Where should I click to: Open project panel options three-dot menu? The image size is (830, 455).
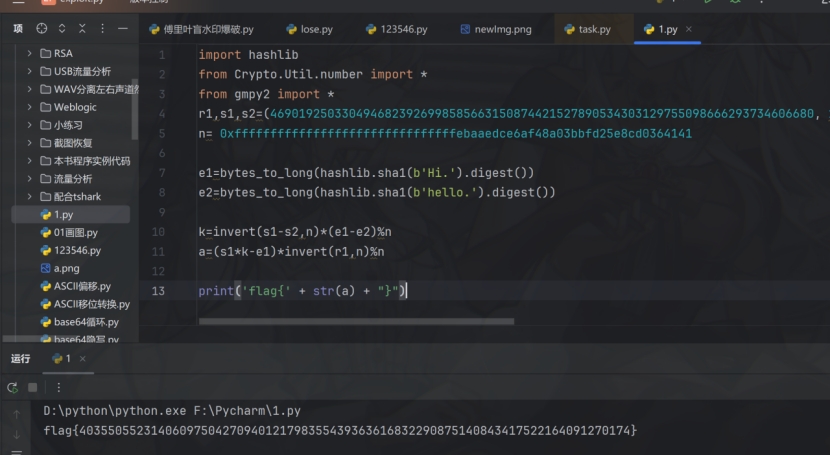point(100,29)
